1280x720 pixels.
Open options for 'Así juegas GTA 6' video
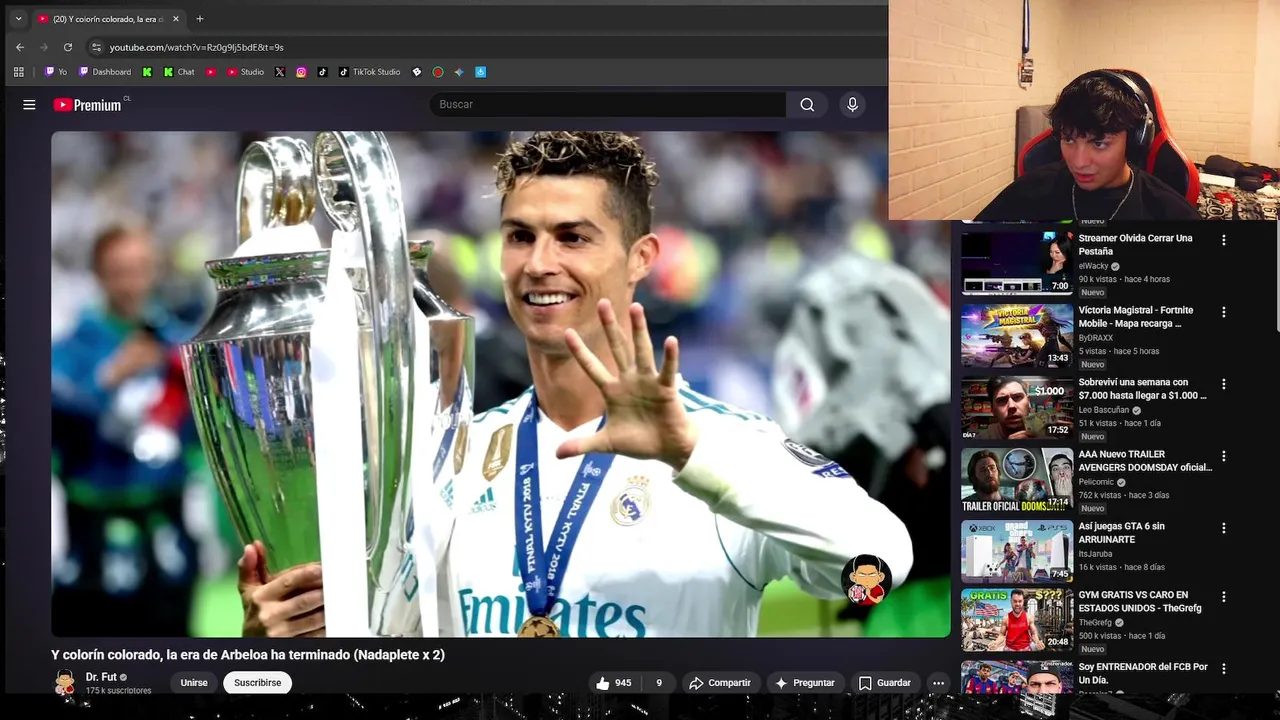1223,528
